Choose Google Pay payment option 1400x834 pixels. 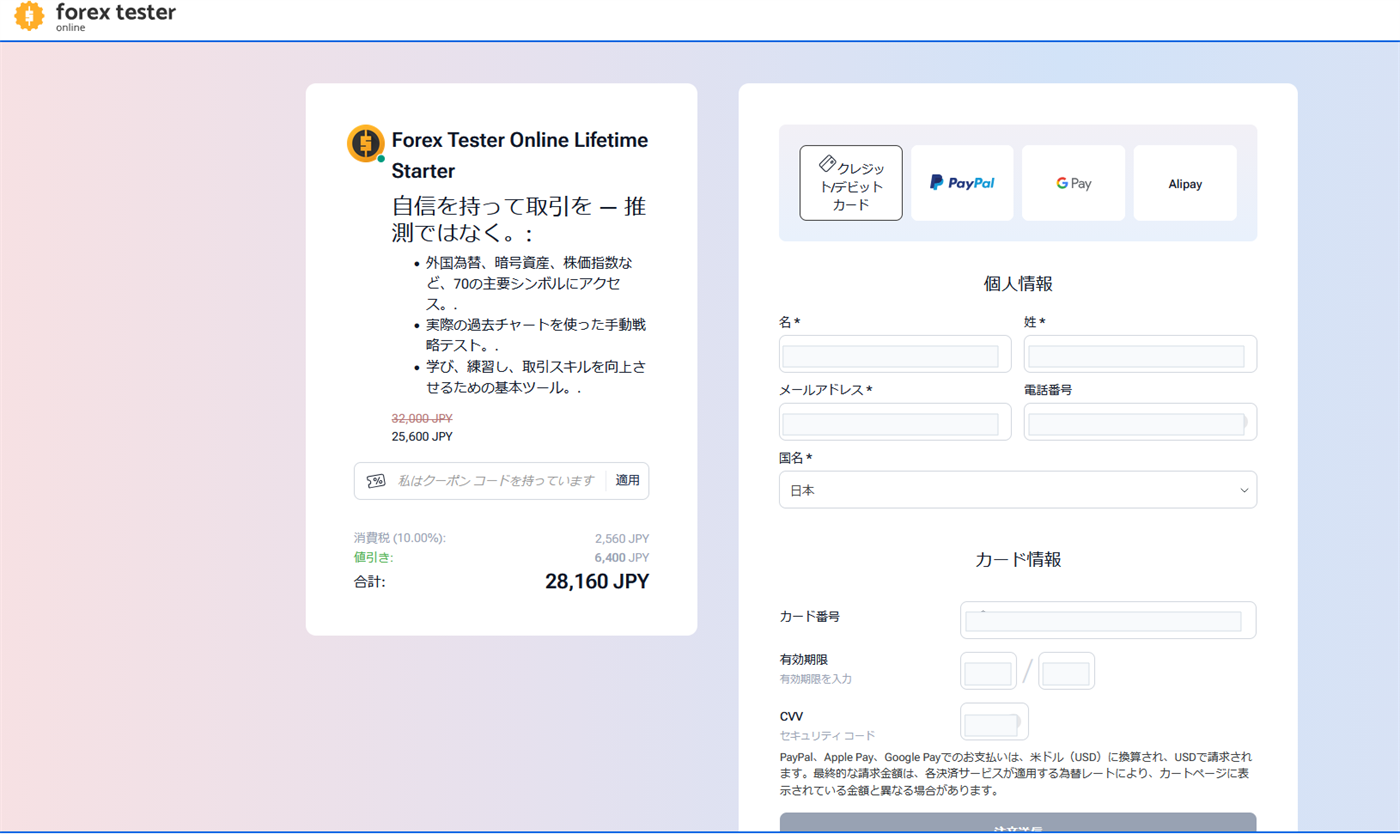point(1073,183)
